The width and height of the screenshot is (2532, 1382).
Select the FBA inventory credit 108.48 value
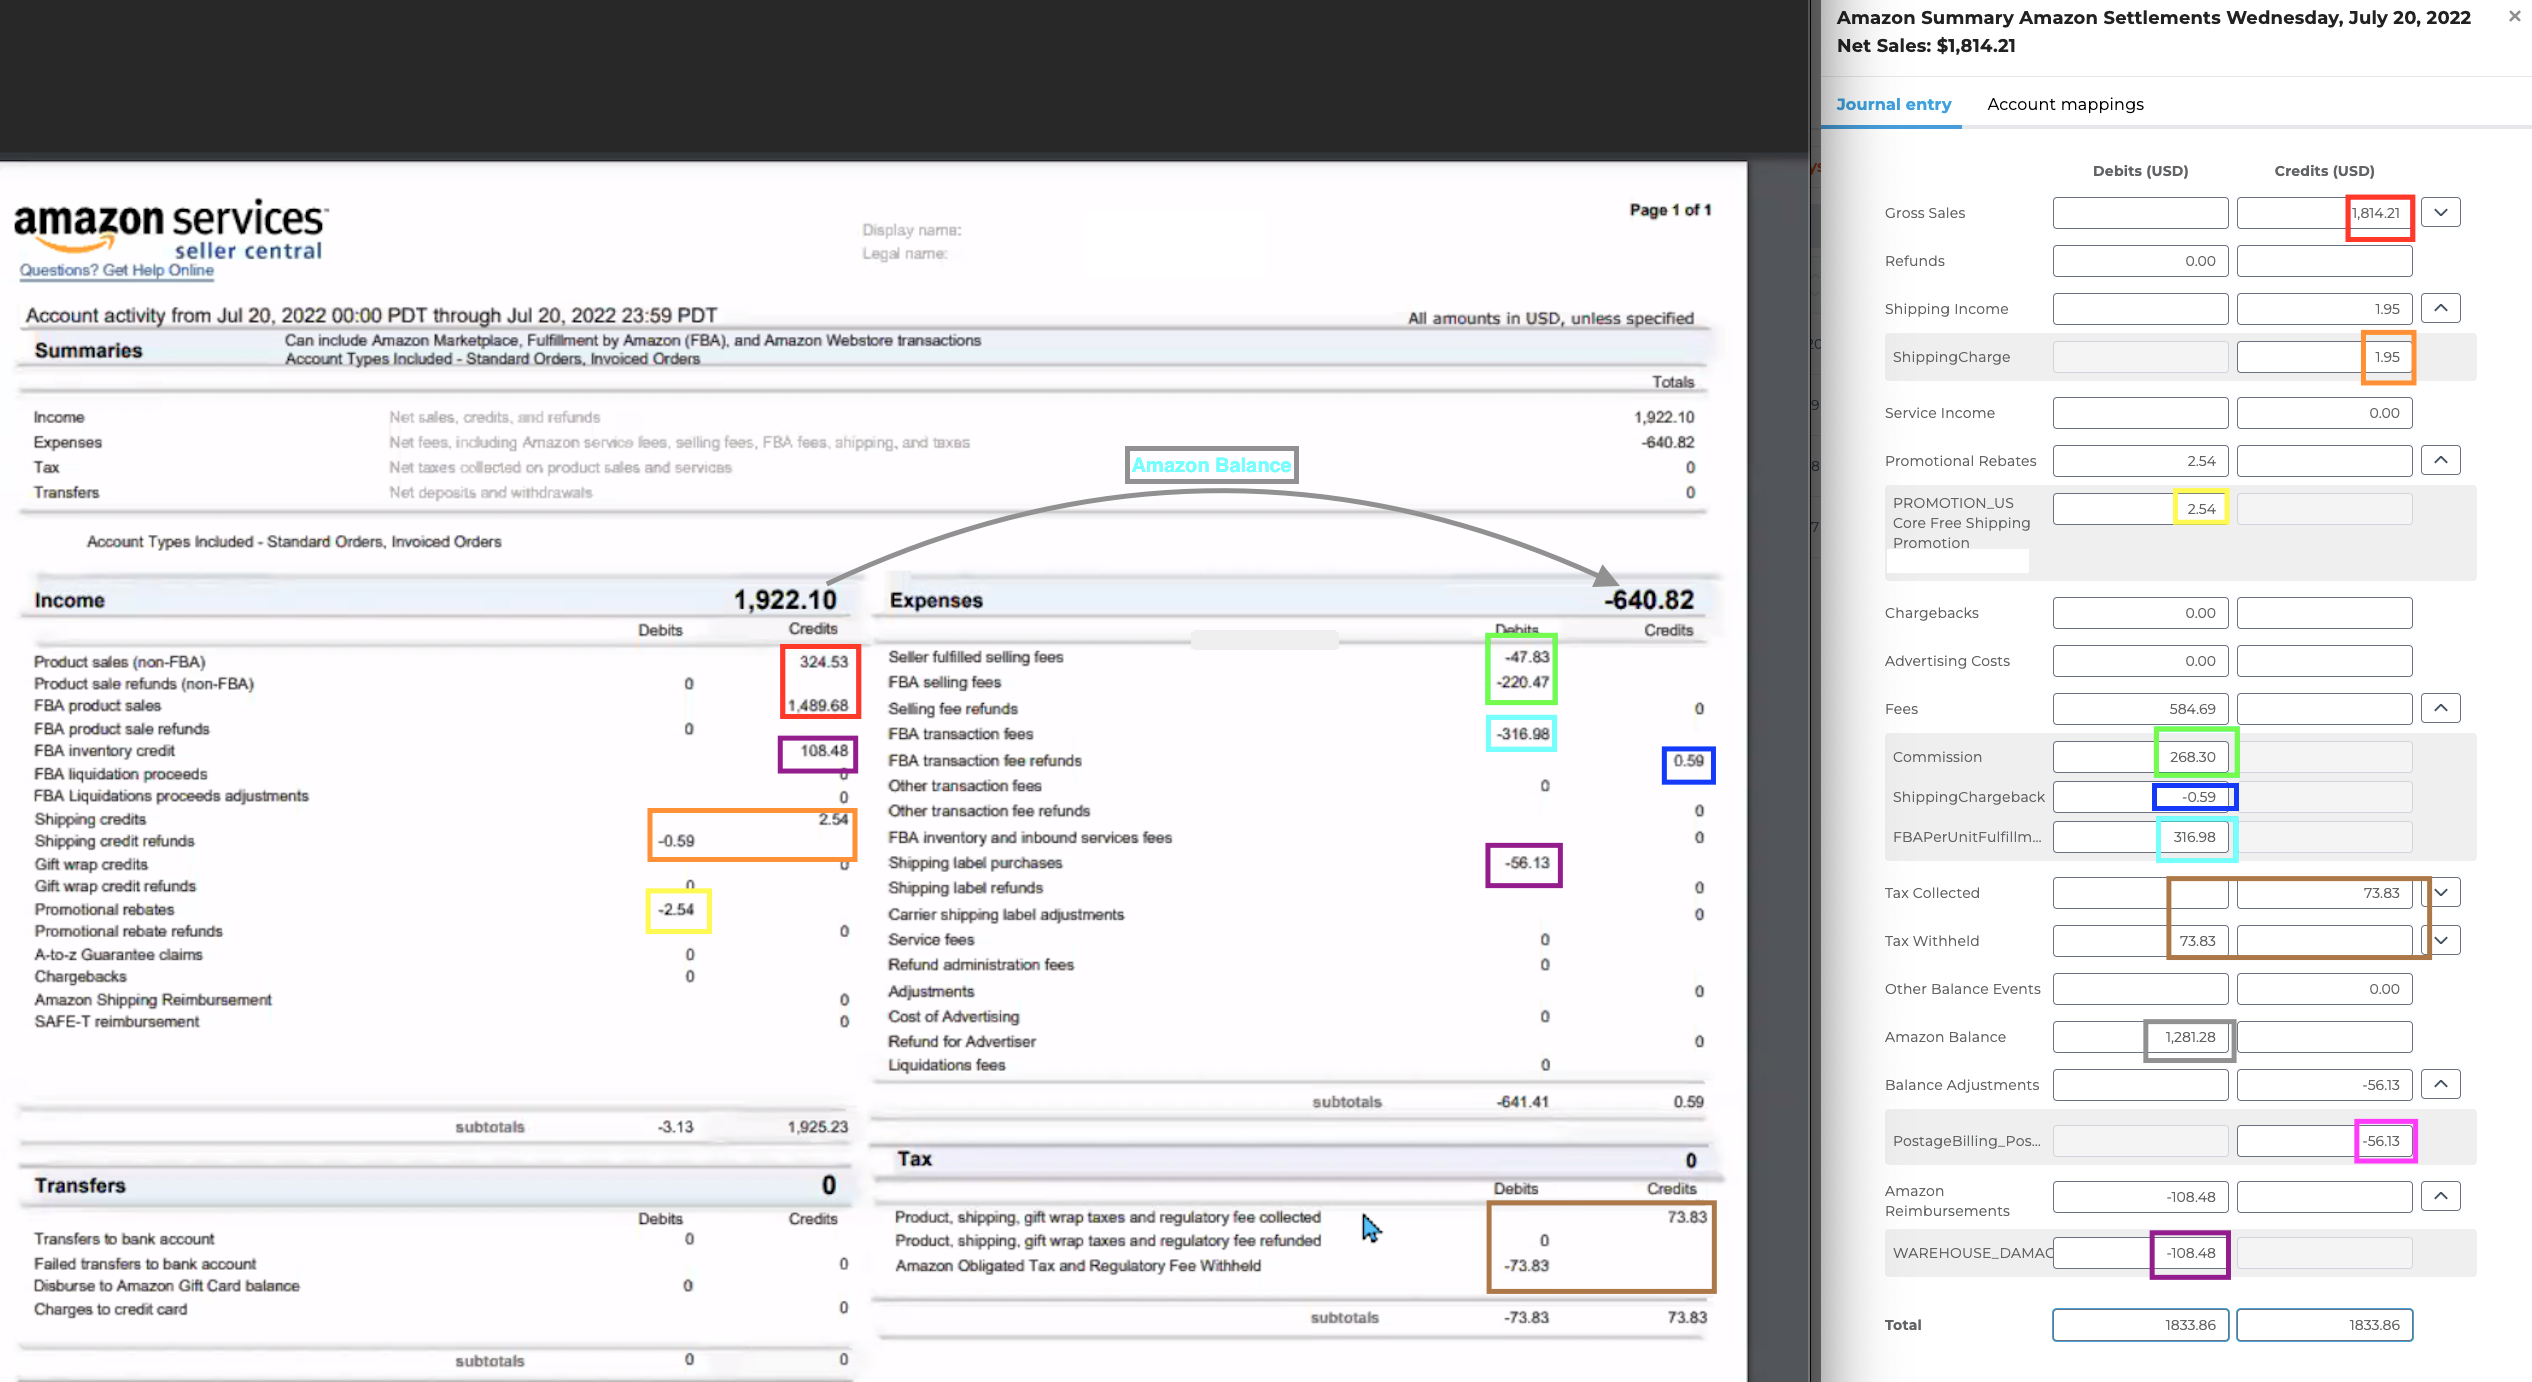[x=824, y=751]
